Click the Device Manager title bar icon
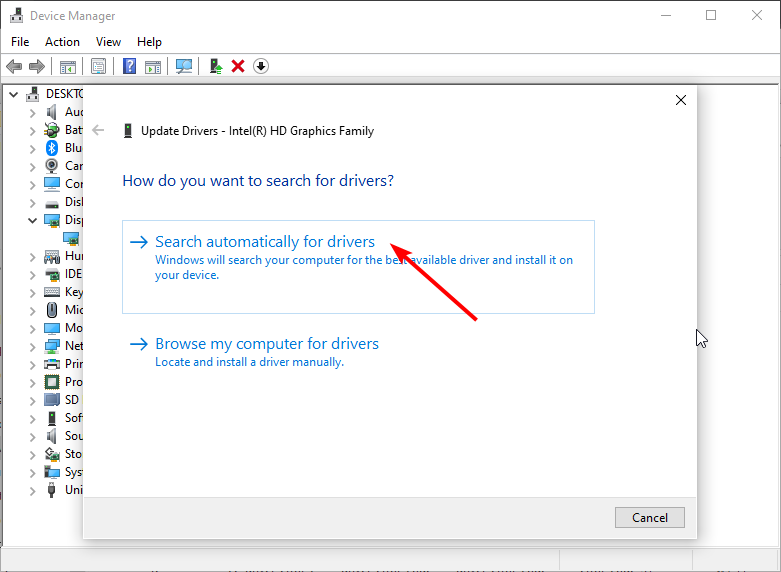The height and width of the screenshot is (572, 781). (17, 15)
